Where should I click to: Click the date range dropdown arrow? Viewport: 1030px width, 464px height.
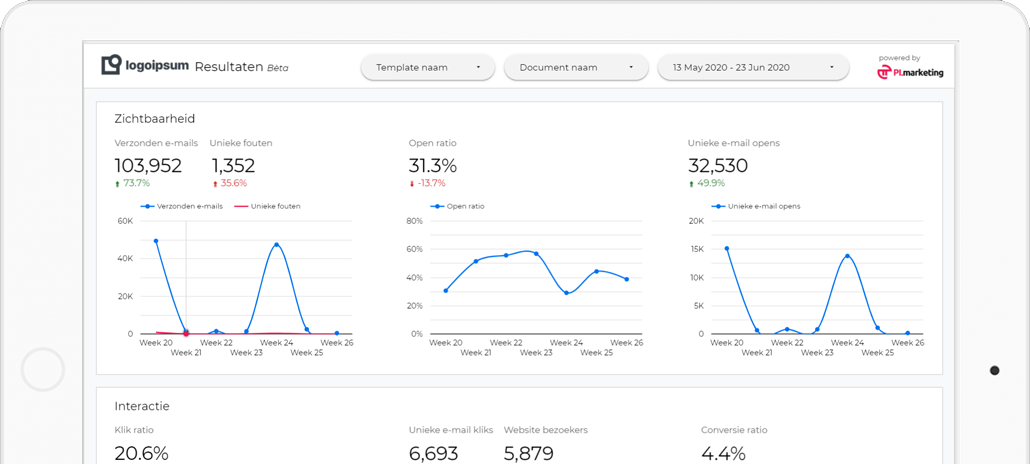click(832, 67)
